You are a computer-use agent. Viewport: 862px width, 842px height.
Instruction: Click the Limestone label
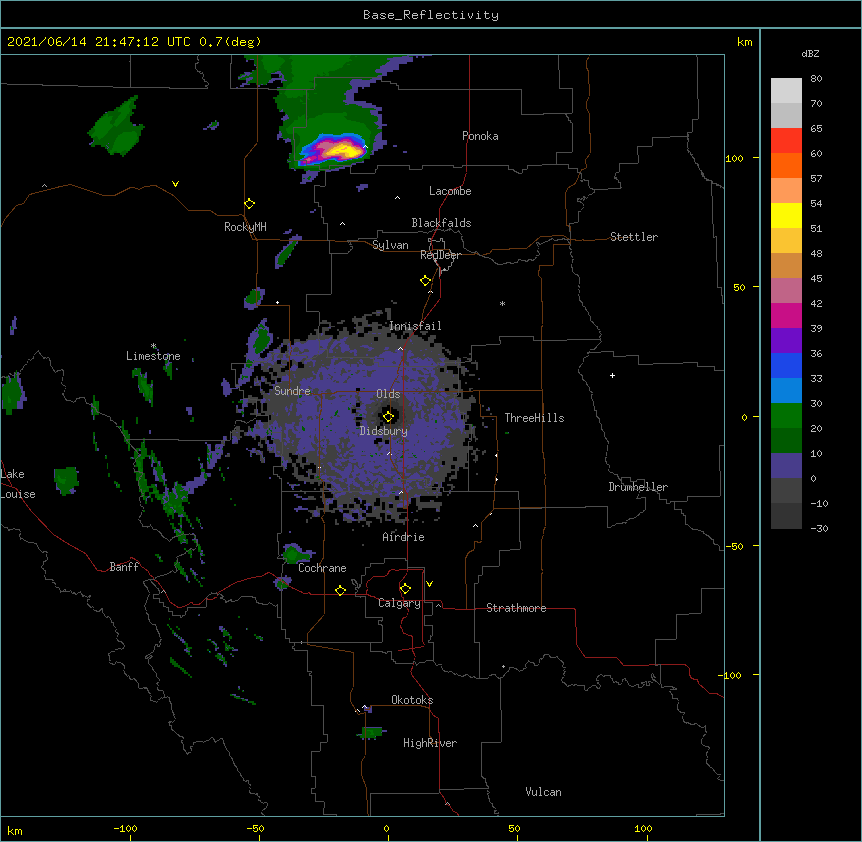coord(153,356)
